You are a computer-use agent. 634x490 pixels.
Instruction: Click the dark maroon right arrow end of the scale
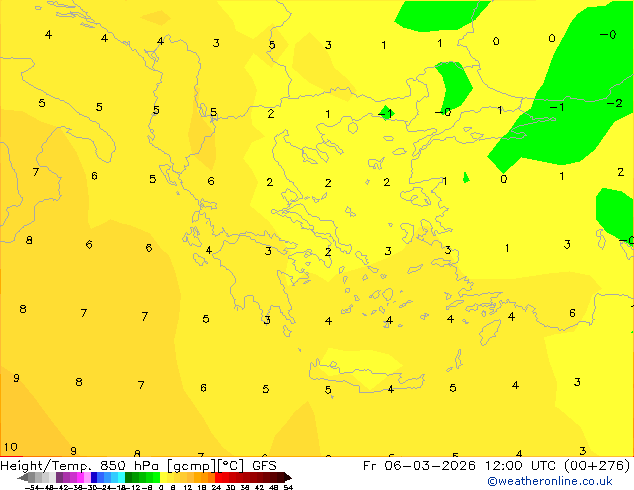click(x=288, y=477)
